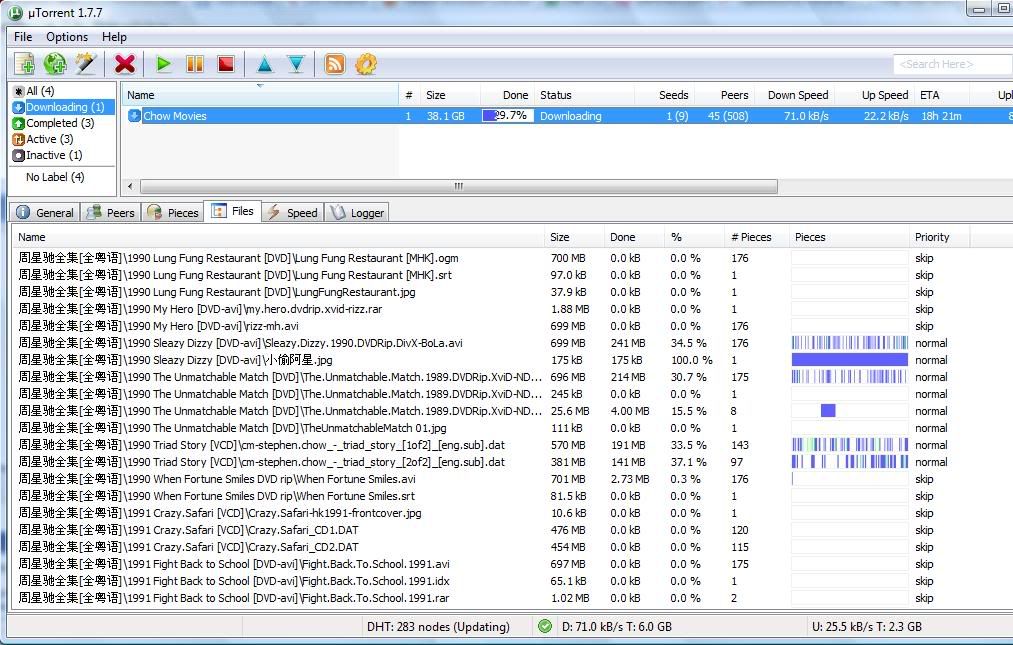The width and height of the screenshot is (1013, 645).
Task: Pause the torrent with the orange pause icon
Action: click(x=194, y=64)
